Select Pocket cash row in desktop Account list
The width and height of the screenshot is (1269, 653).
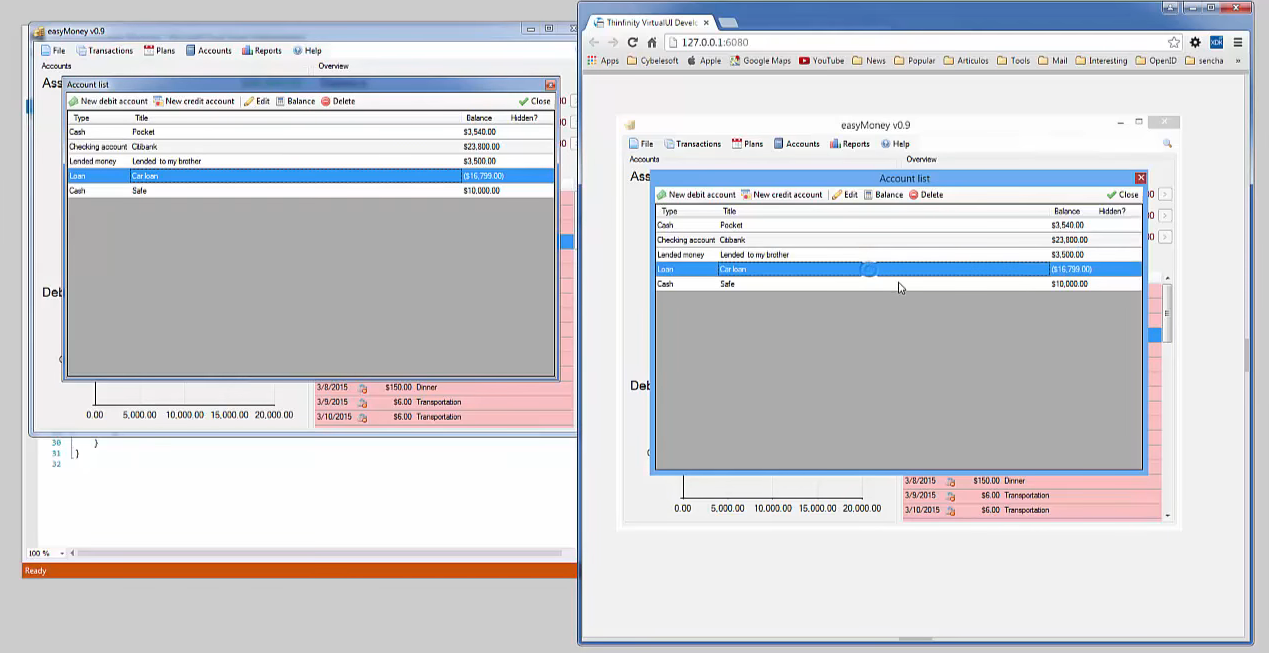[x=310, y=132]
